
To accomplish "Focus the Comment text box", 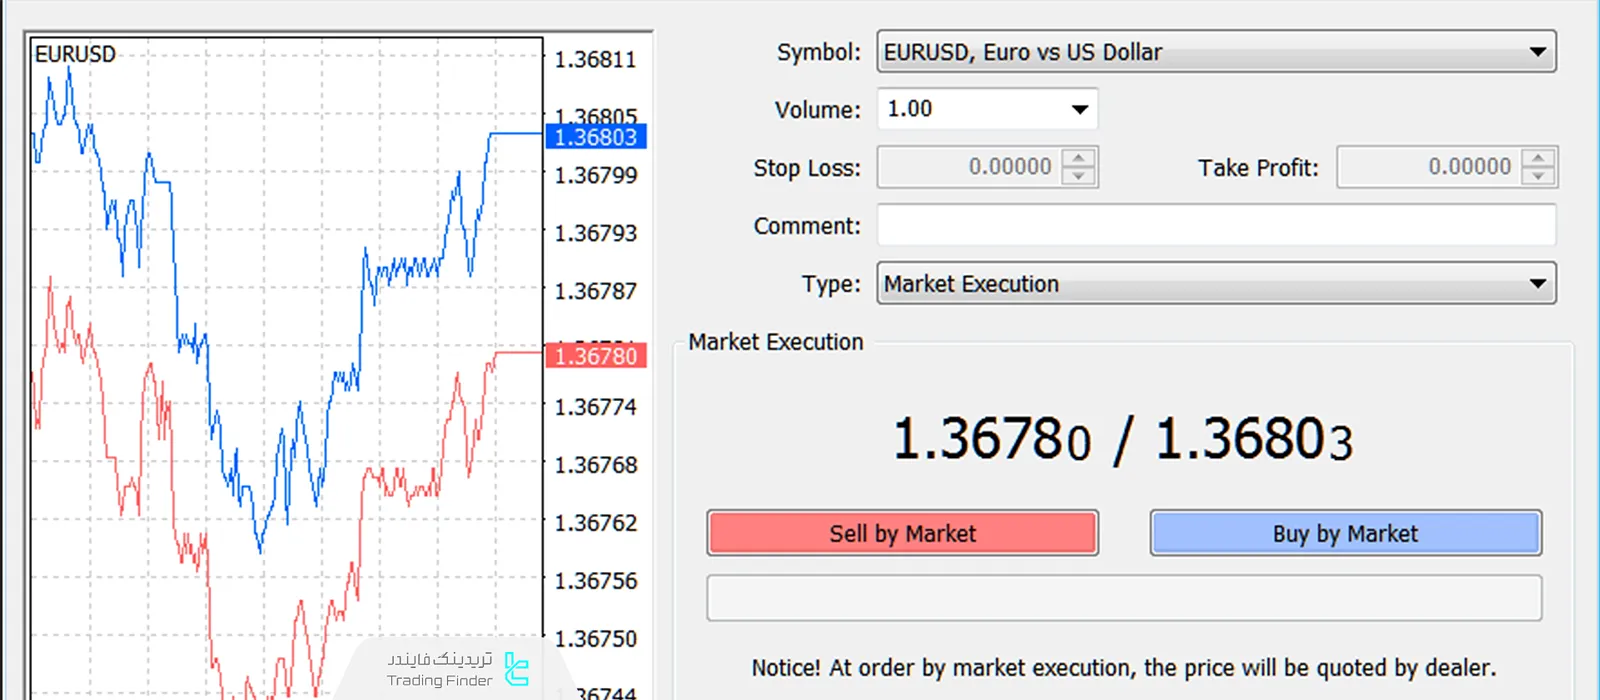I will tap(1216, 225).
